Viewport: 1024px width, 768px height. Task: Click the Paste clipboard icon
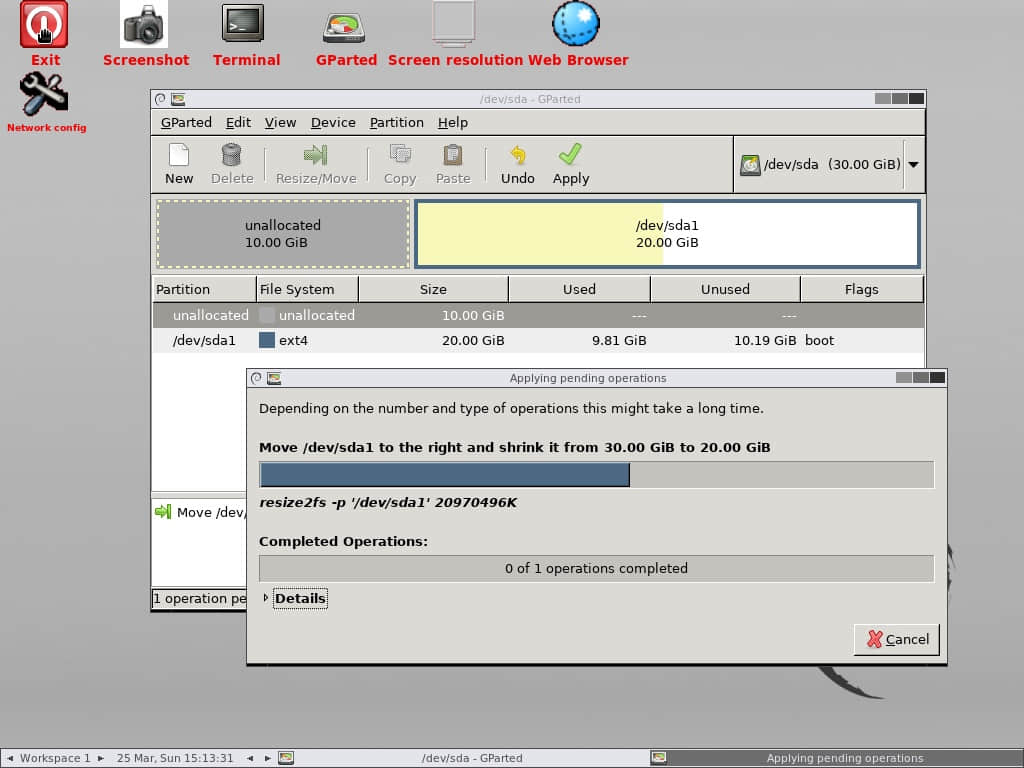(453, 155)
